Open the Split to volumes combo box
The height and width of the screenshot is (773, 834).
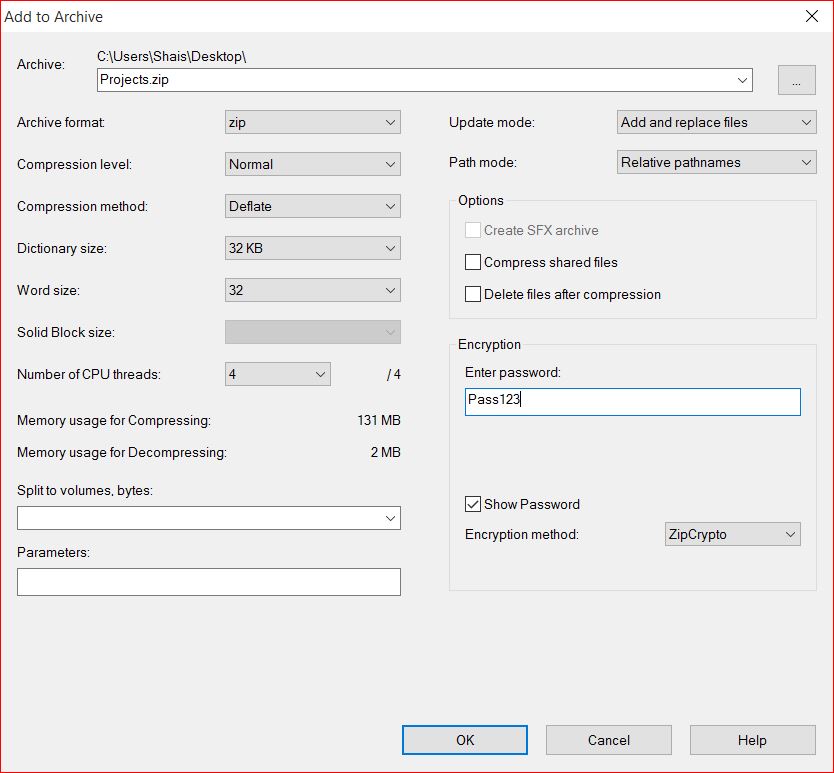pos(208,518)
